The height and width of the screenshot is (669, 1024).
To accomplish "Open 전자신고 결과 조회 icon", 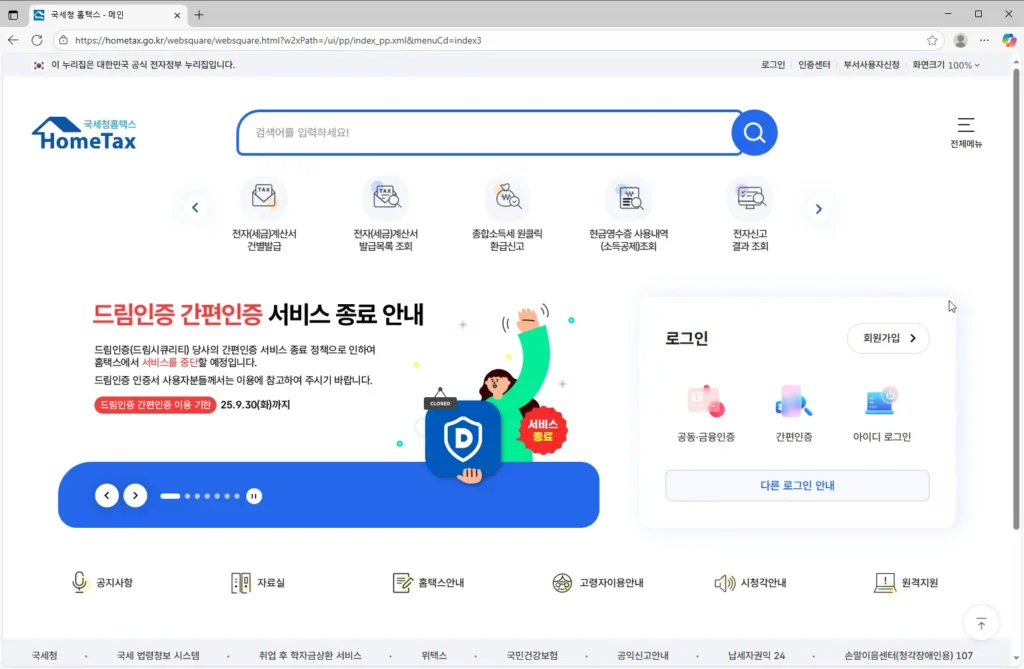I will (750, 198).
